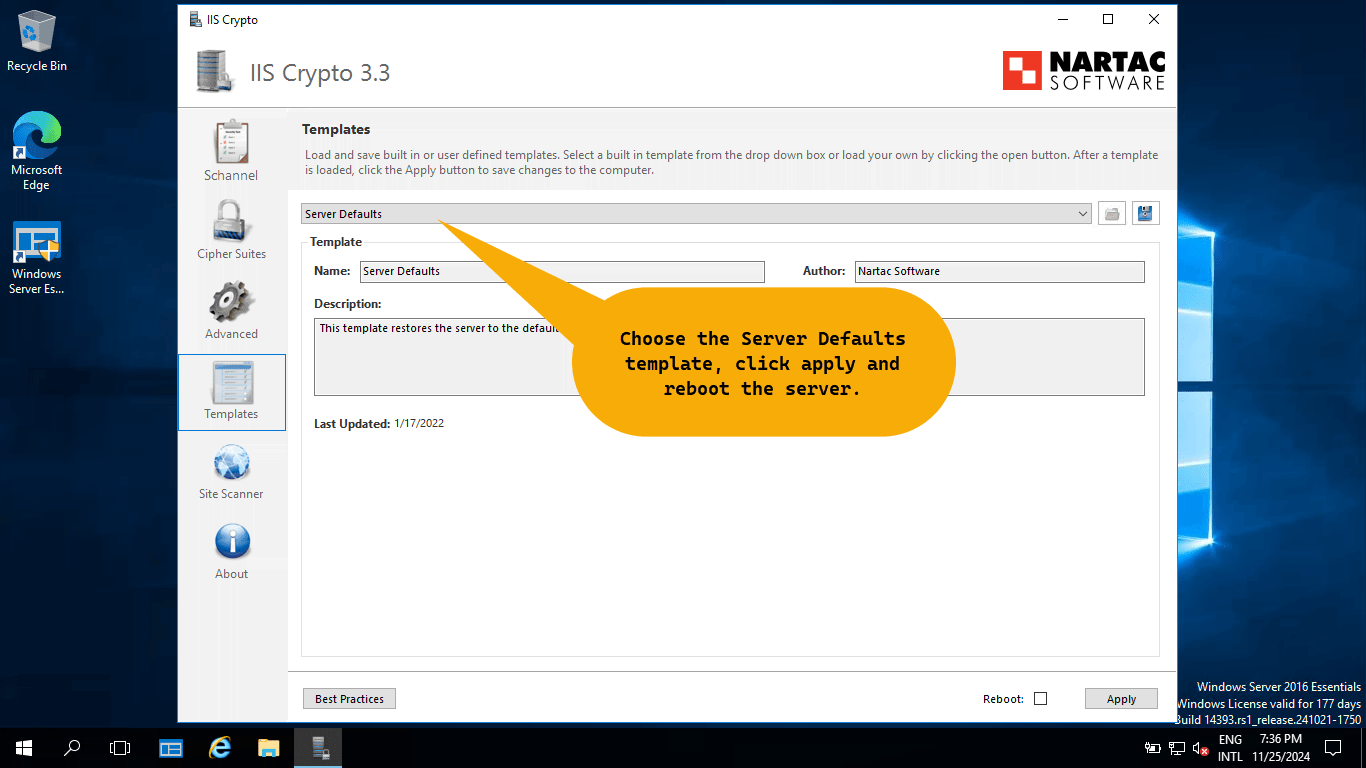Click the Last Updated 1/17/2022 text
Screen dimensions: 1366x768
point(379,423)
